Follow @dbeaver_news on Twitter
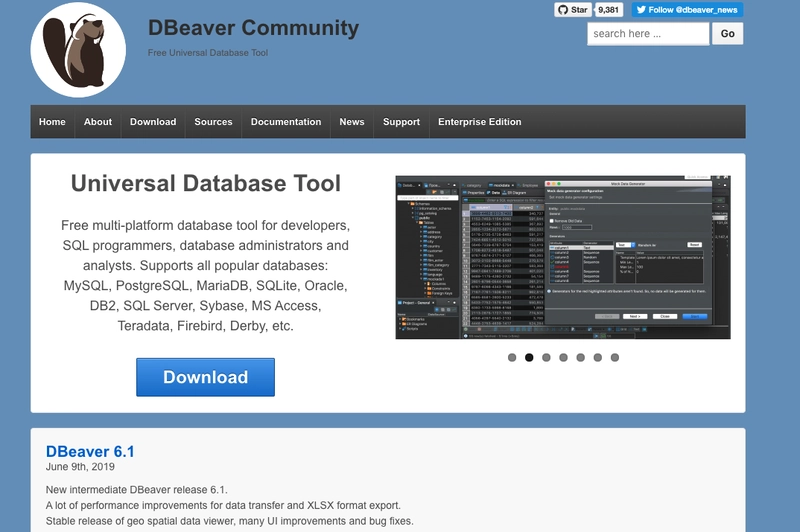 [687, 10]
